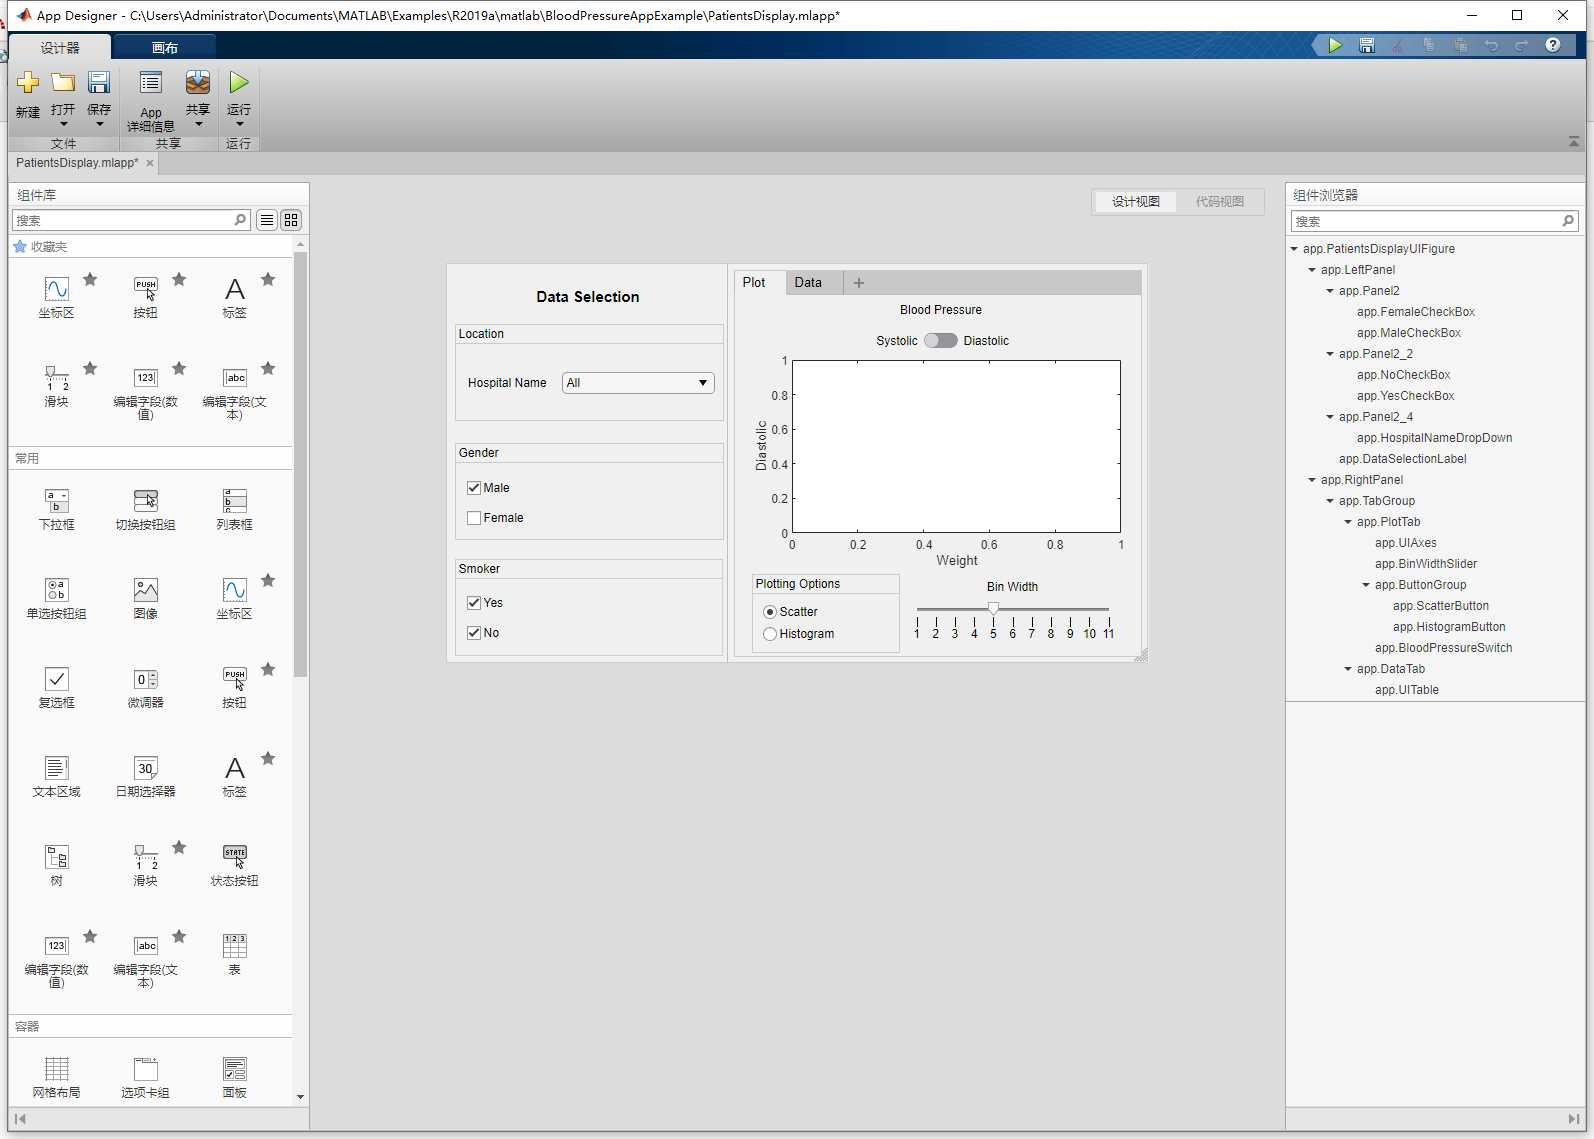This screenshot has height=1139, width=1594.
Task: Click the redo arrow in quick access bar
Action: tap(1522, 45)
